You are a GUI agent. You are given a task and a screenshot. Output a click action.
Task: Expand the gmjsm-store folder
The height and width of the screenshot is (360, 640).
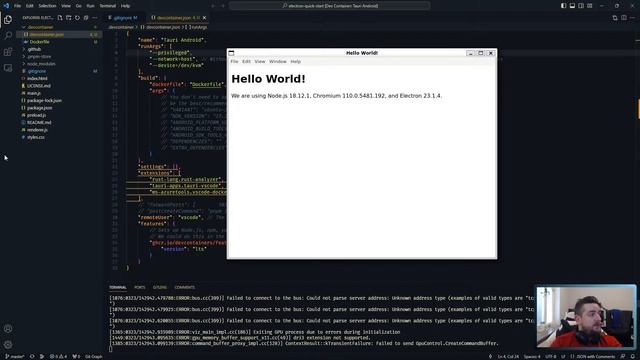(39, 56)
